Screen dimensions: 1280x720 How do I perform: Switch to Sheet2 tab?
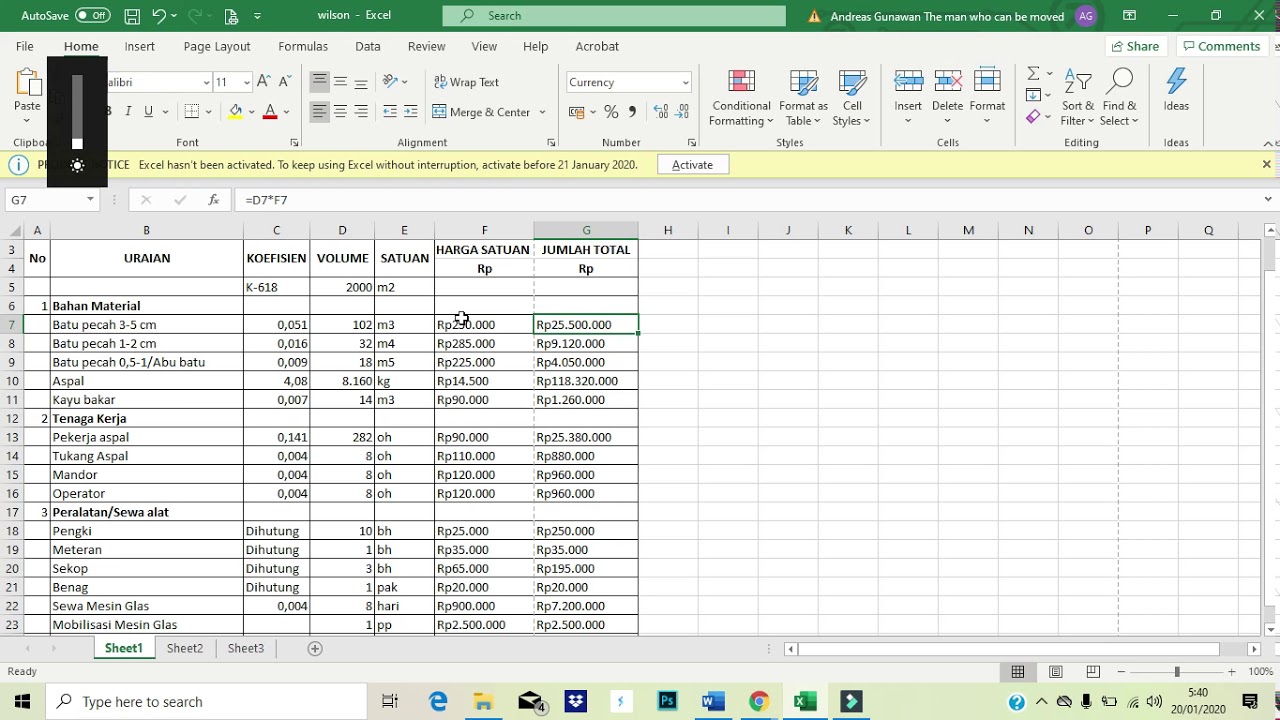click(185, 648)
